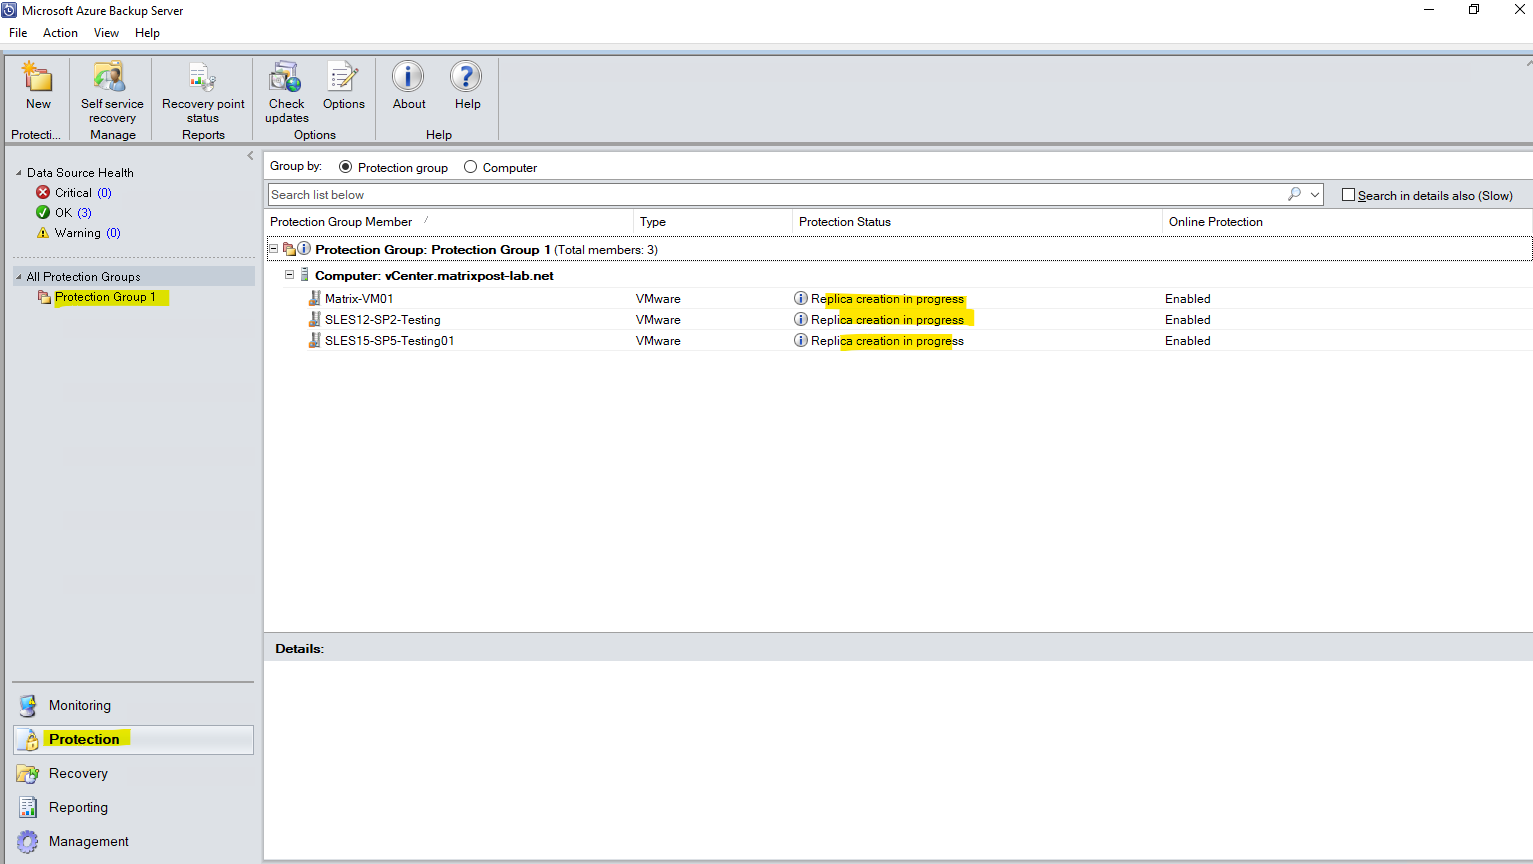This screenshot has width=1533, height=864.
Task: Click Enabled cell for SLES12-SP2-Testing
Action: tap(1188, 319)
